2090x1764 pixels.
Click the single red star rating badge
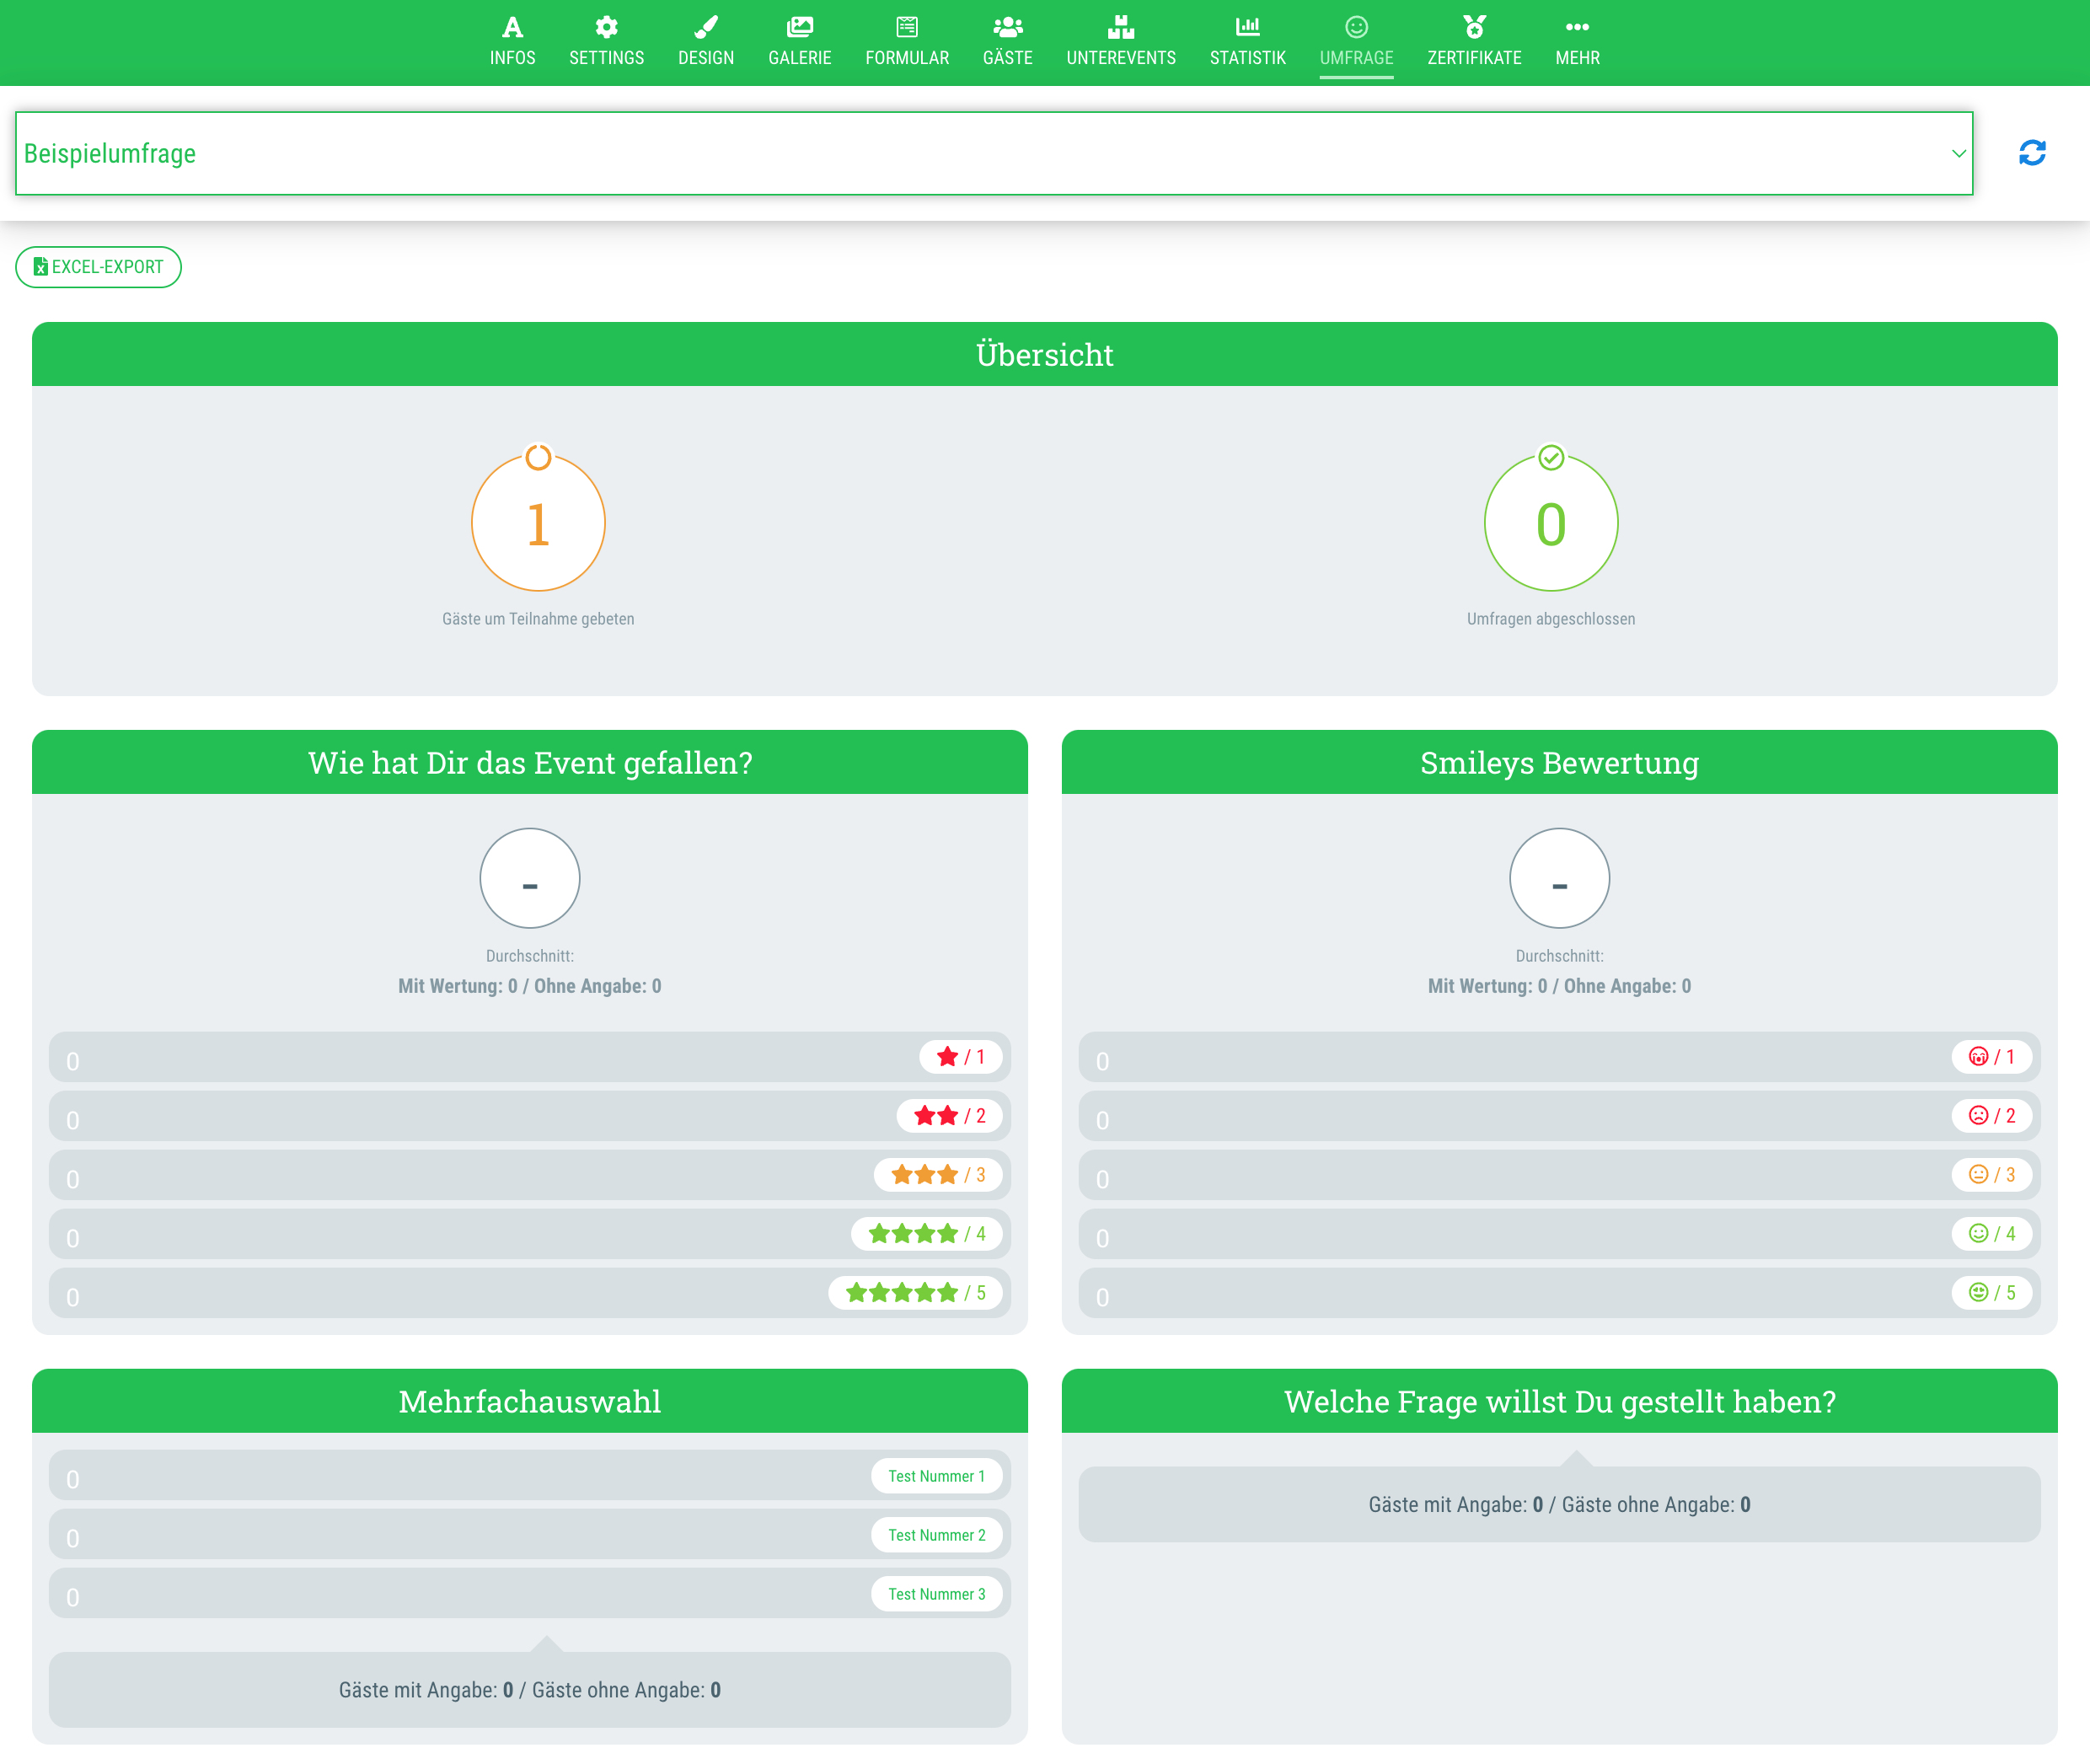(x=960, y=1057)
